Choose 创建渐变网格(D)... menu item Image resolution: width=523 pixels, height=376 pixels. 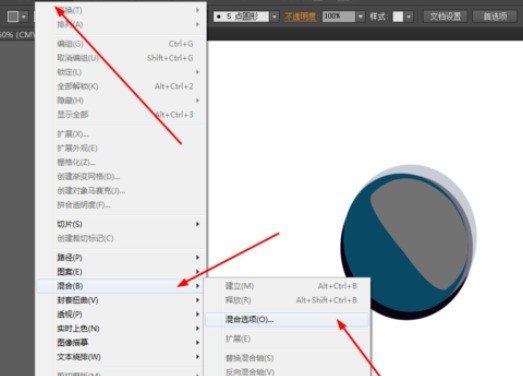(x=121, y=176)
